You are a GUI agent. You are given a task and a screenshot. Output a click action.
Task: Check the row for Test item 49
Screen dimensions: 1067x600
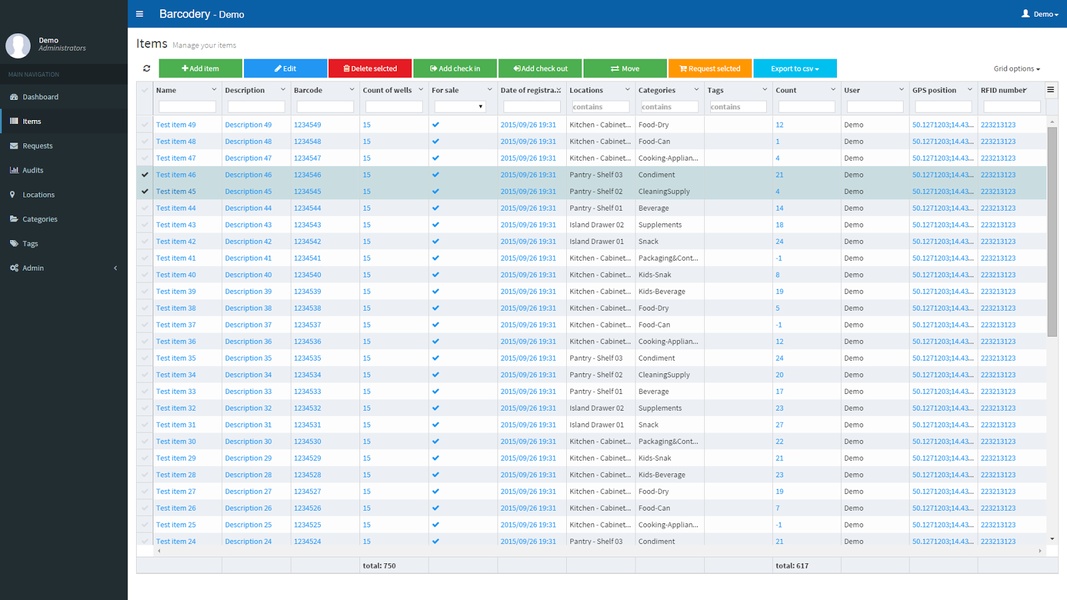[x=144, y=124]
